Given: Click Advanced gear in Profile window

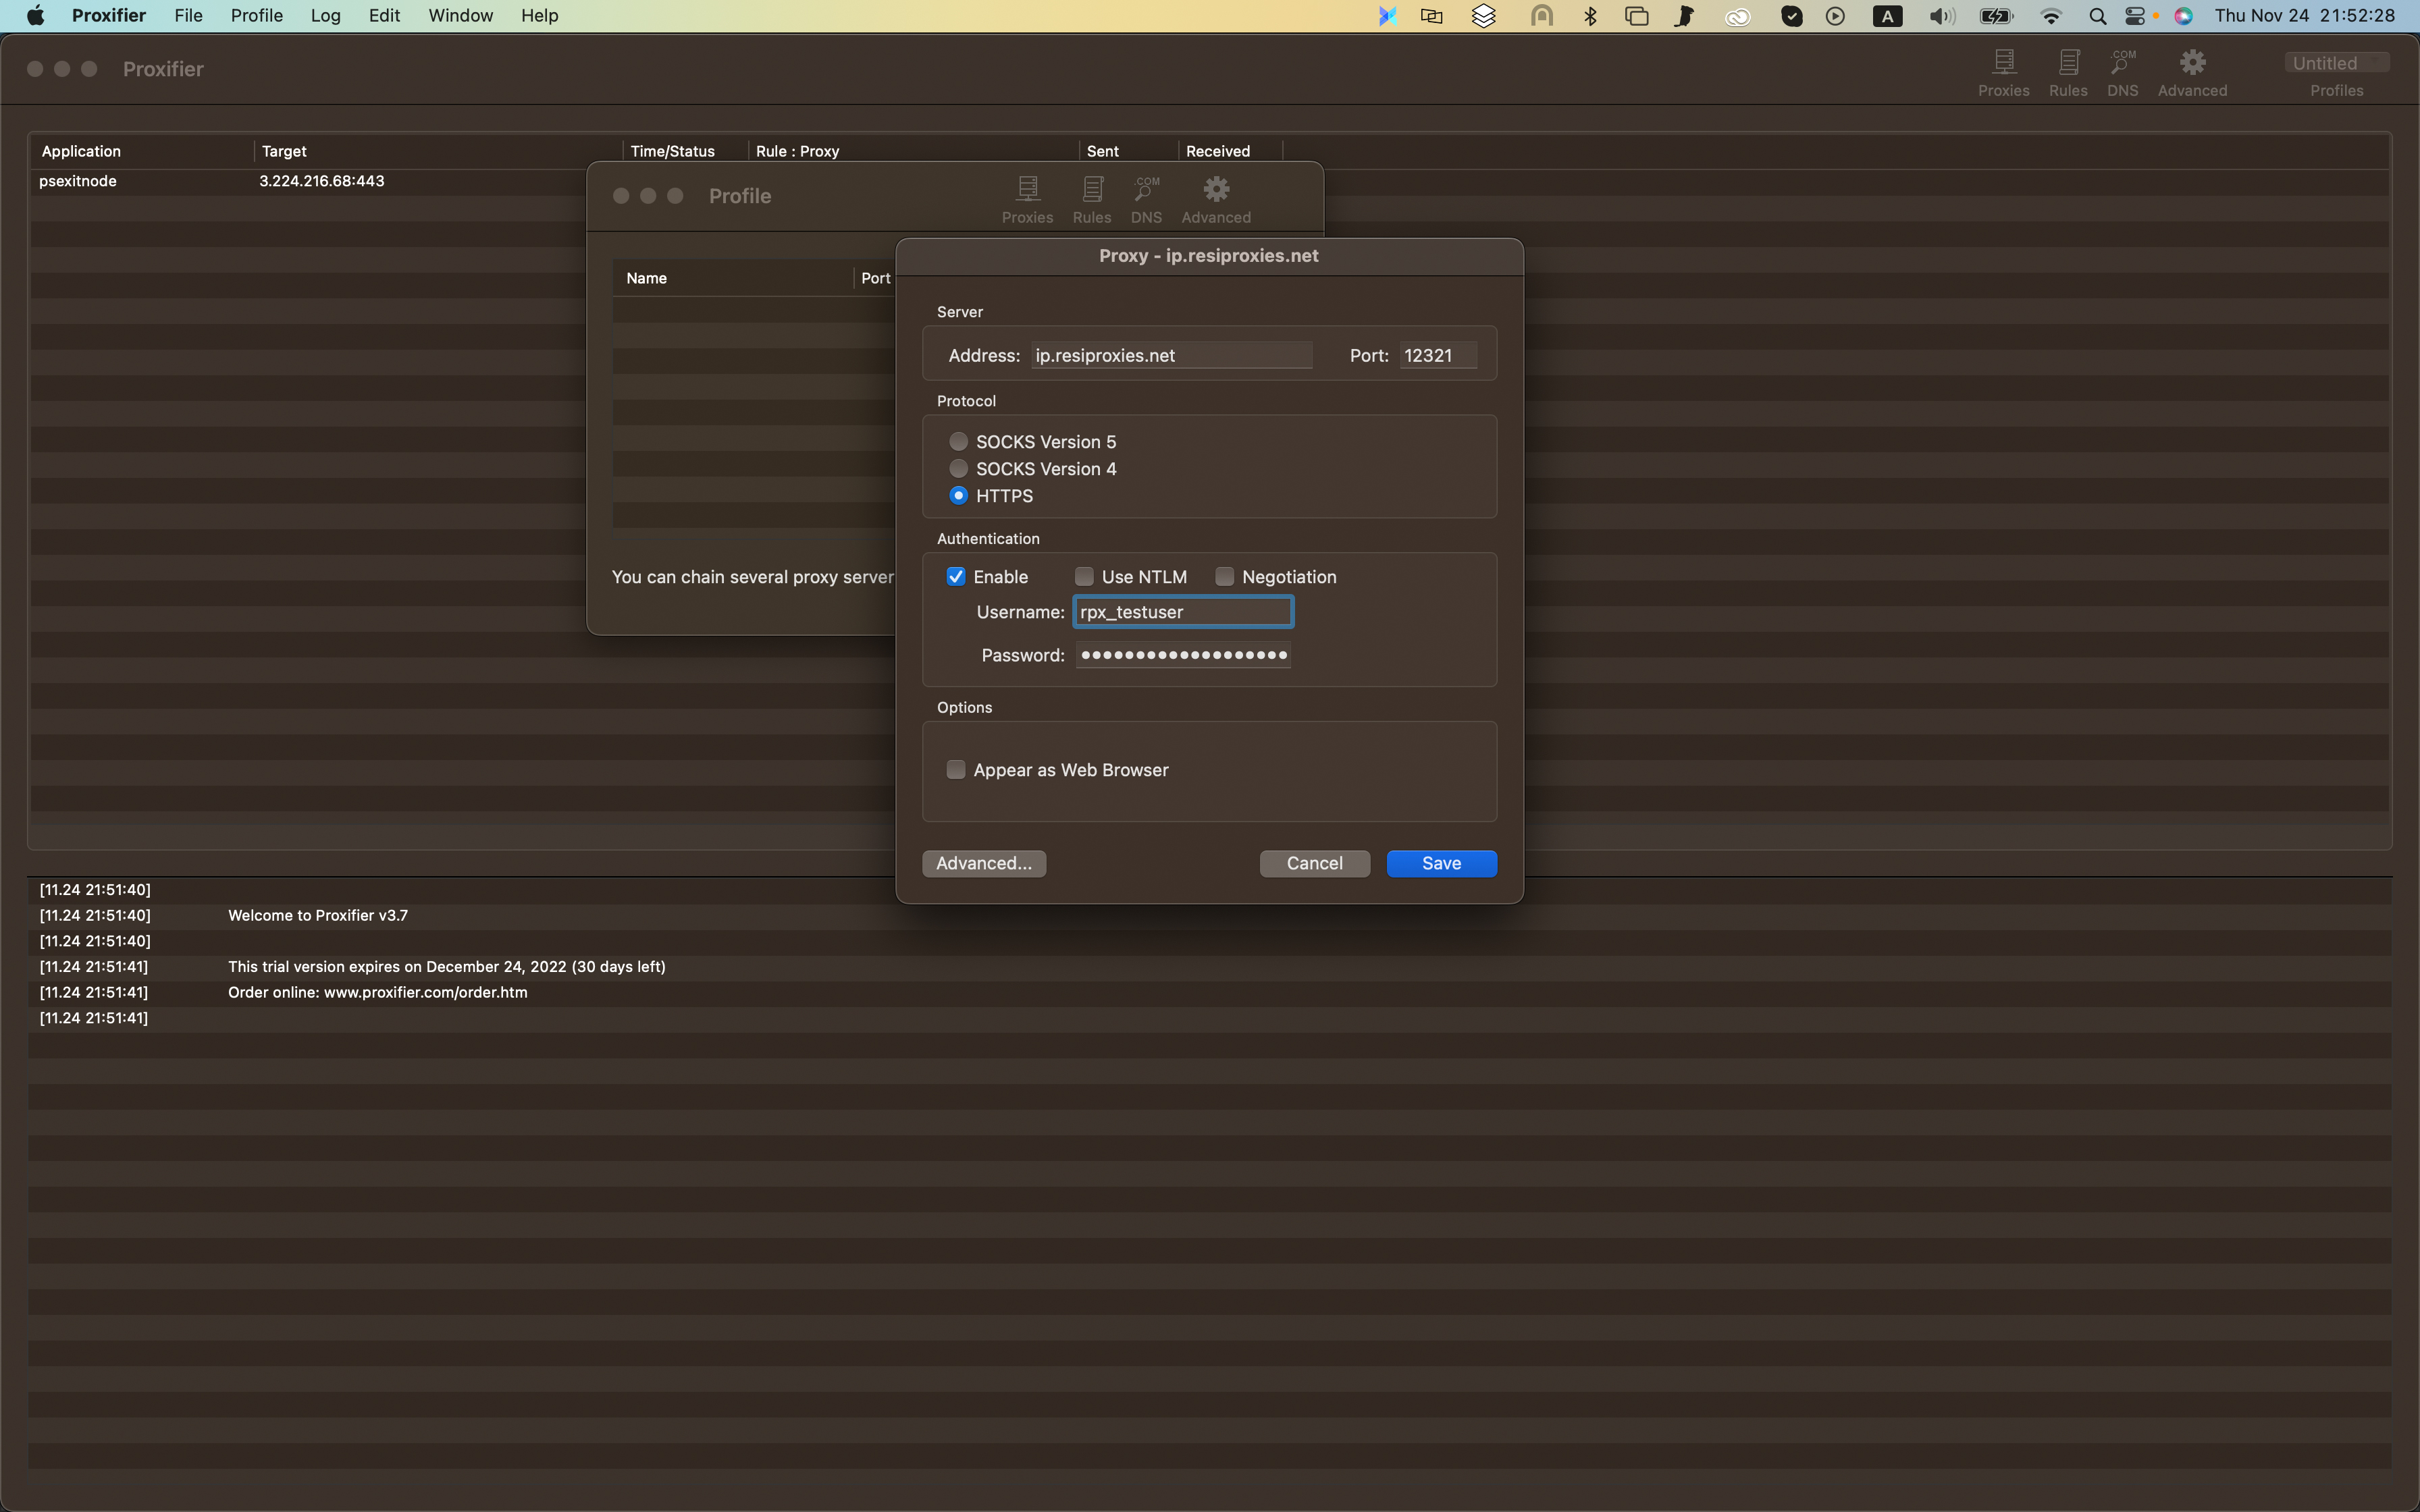Looking at the screenshot, I should [x=1216, y=200].
